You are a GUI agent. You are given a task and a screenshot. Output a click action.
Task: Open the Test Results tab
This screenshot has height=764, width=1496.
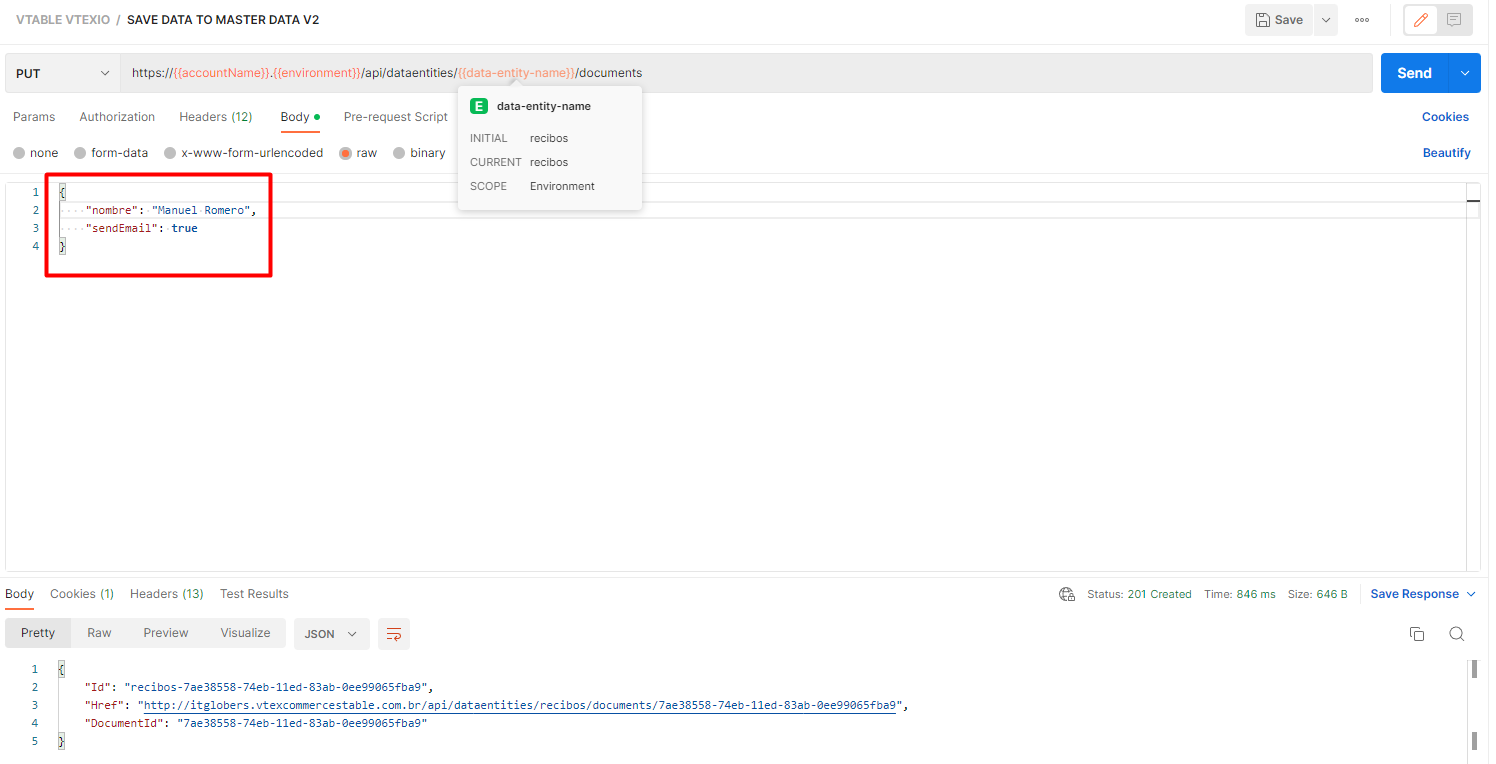(x=254, y=594)
